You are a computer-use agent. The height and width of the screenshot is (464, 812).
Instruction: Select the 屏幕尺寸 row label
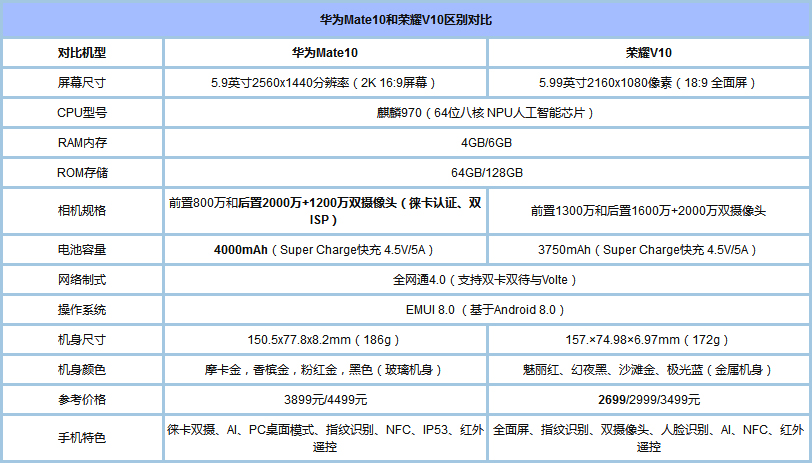82,83
